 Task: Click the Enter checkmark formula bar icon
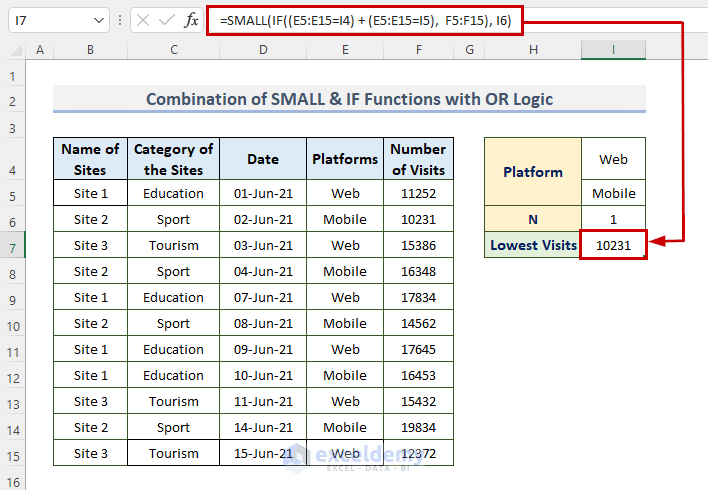pyautogui.click(x=166, y=20)
